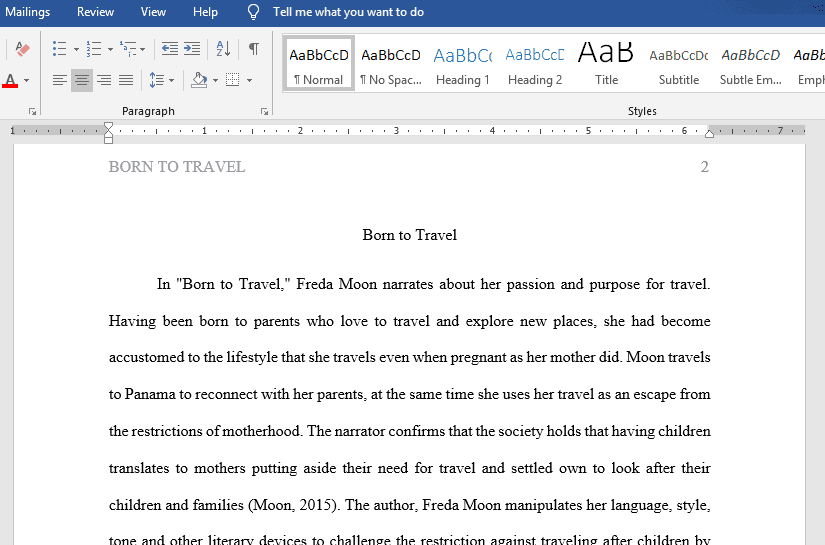Click the centered title Born to Travel
The image size is (825, 545).
(x=409, y=235)
